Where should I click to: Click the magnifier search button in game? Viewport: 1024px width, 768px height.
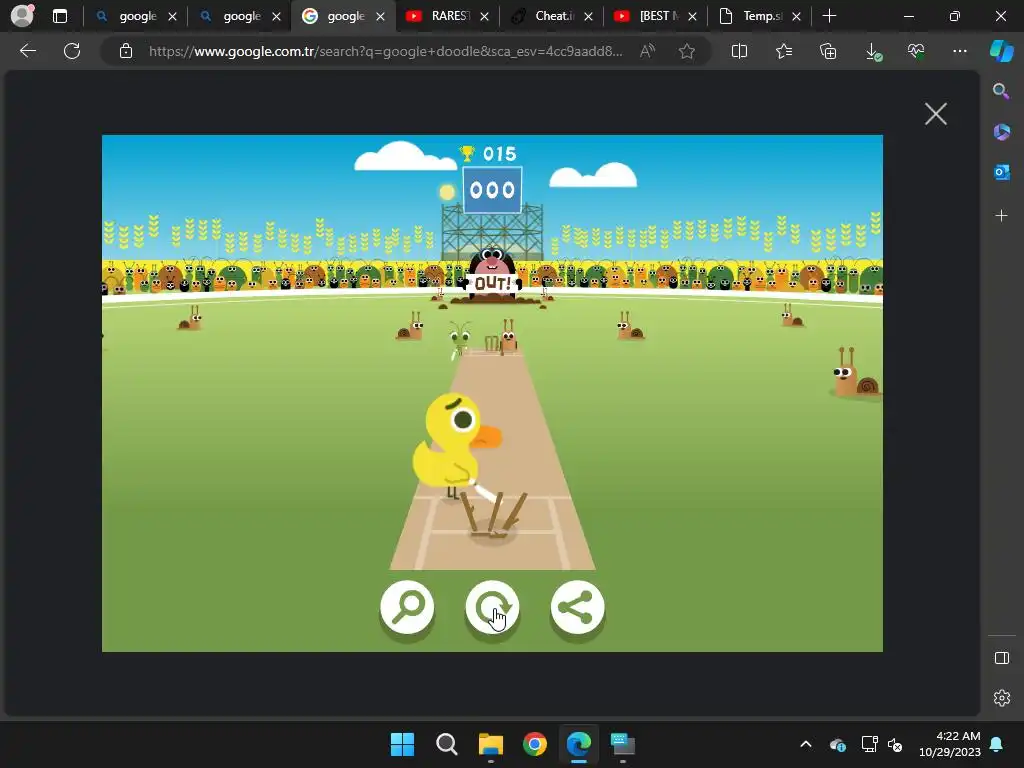pyautogui.click(x=407, y=607)
